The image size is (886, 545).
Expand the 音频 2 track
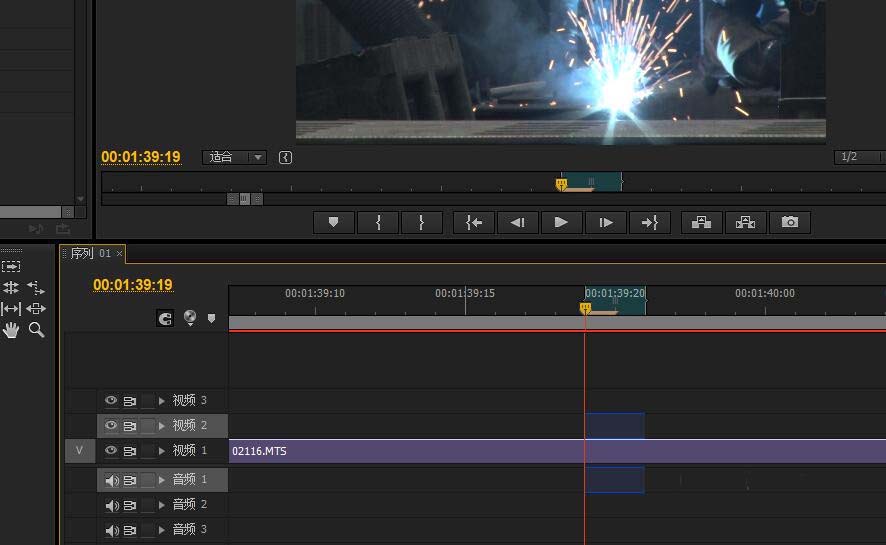point(162,505)
